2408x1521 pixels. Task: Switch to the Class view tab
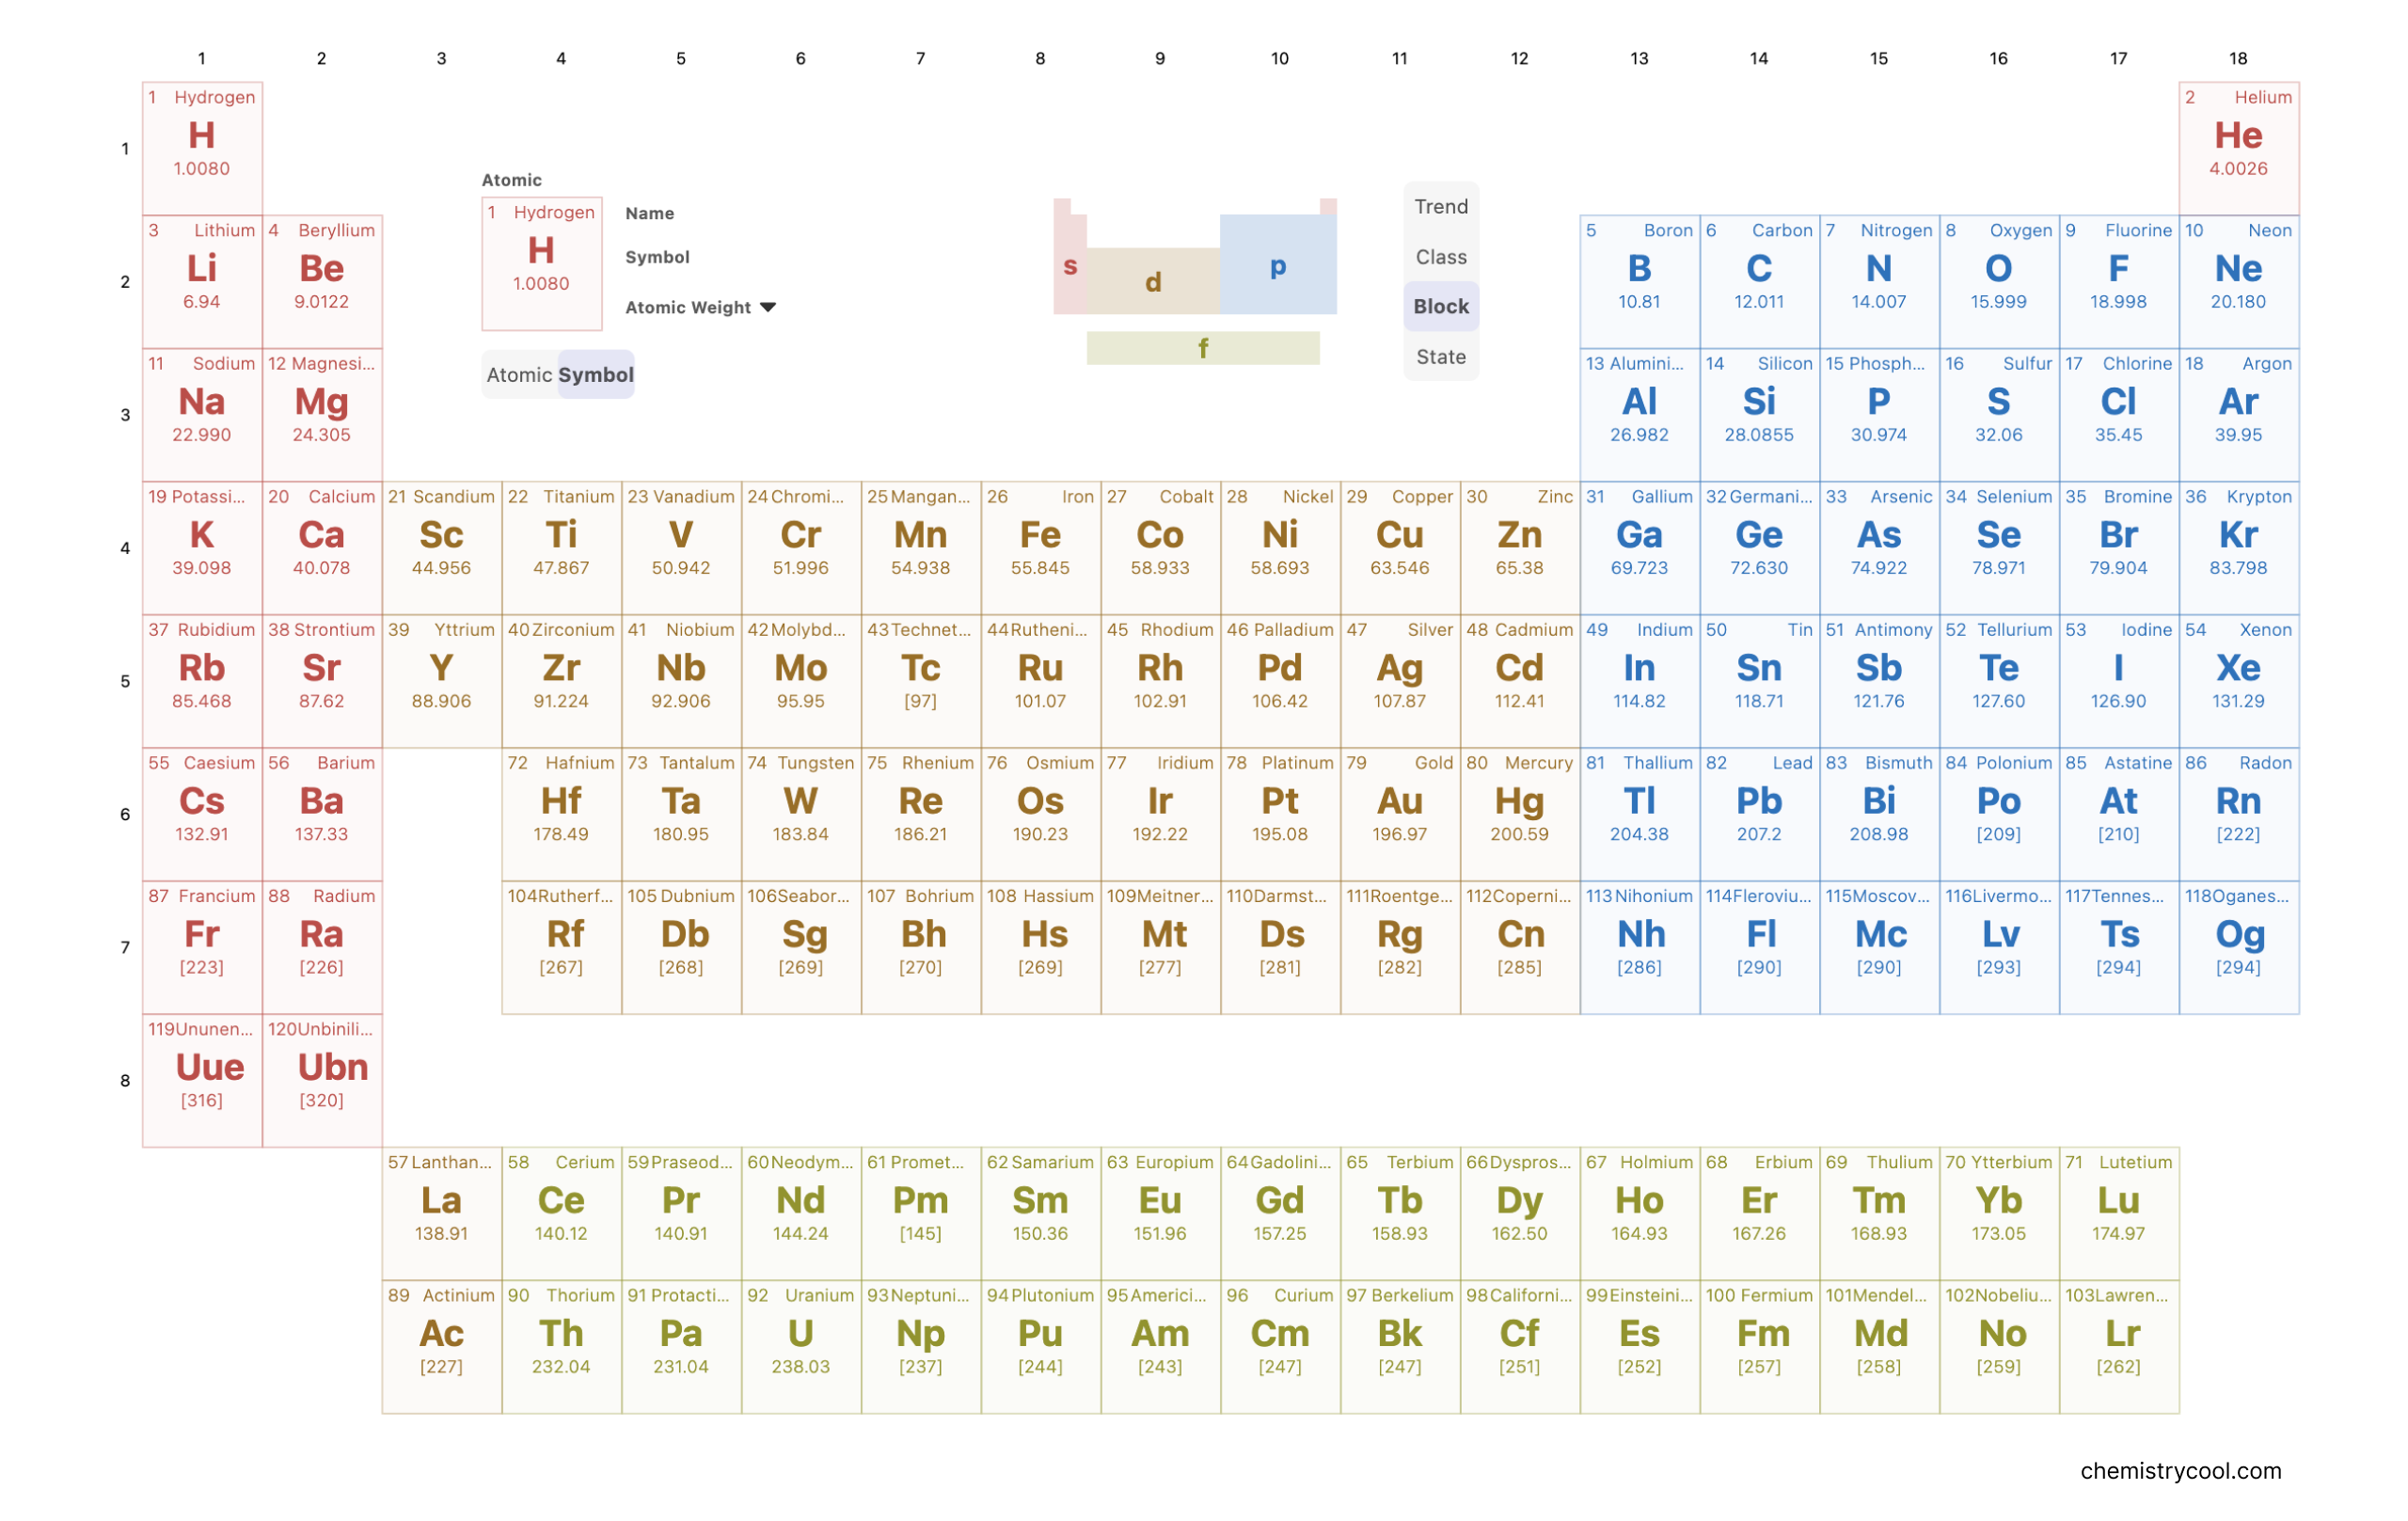(x=1440, y=257)
